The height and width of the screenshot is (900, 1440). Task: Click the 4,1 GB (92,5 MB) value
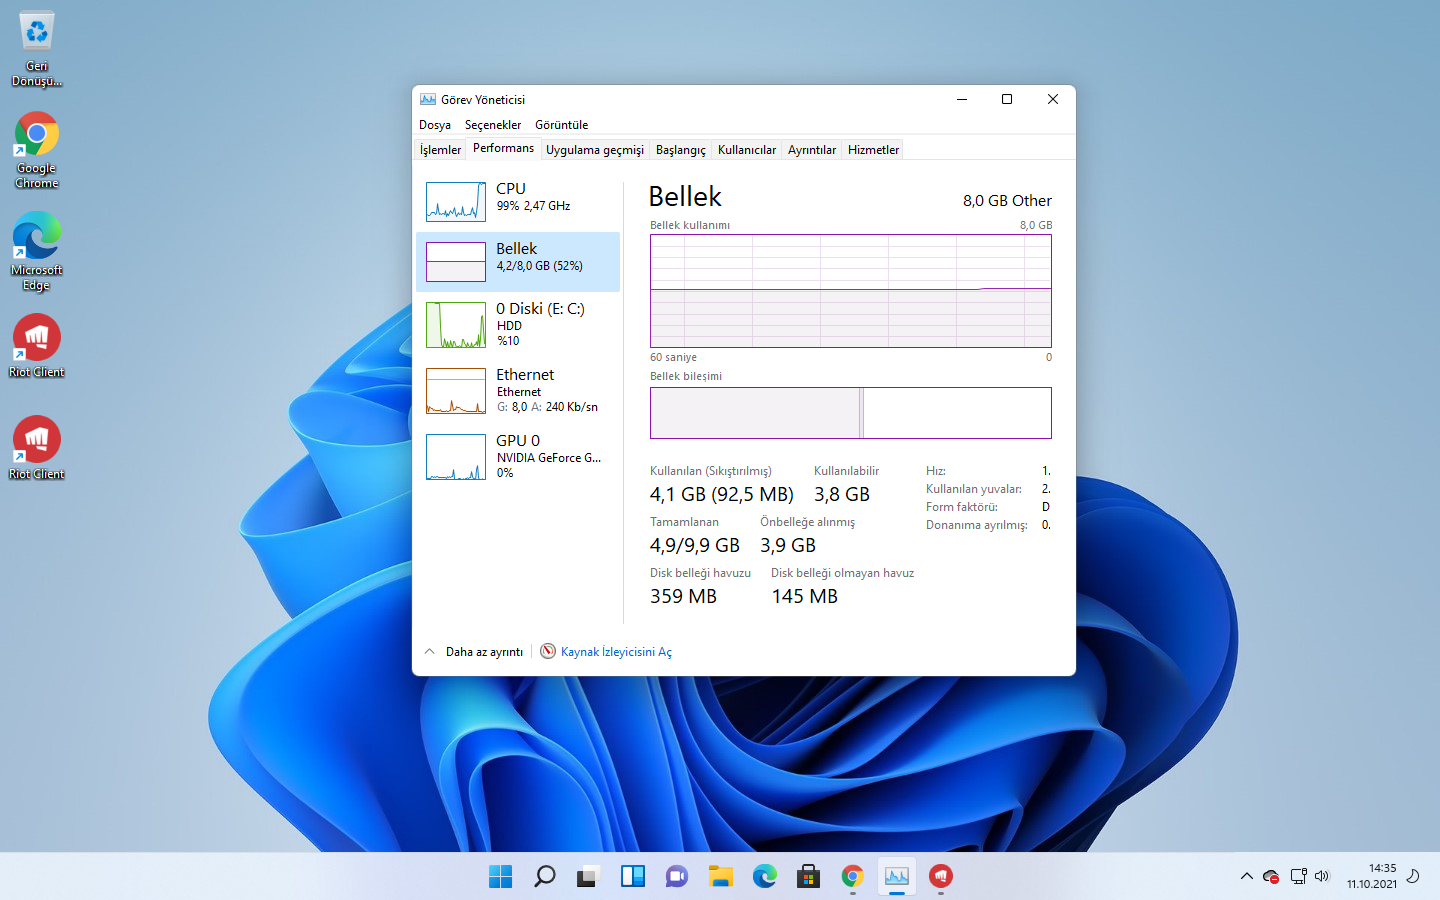(721, 495)
